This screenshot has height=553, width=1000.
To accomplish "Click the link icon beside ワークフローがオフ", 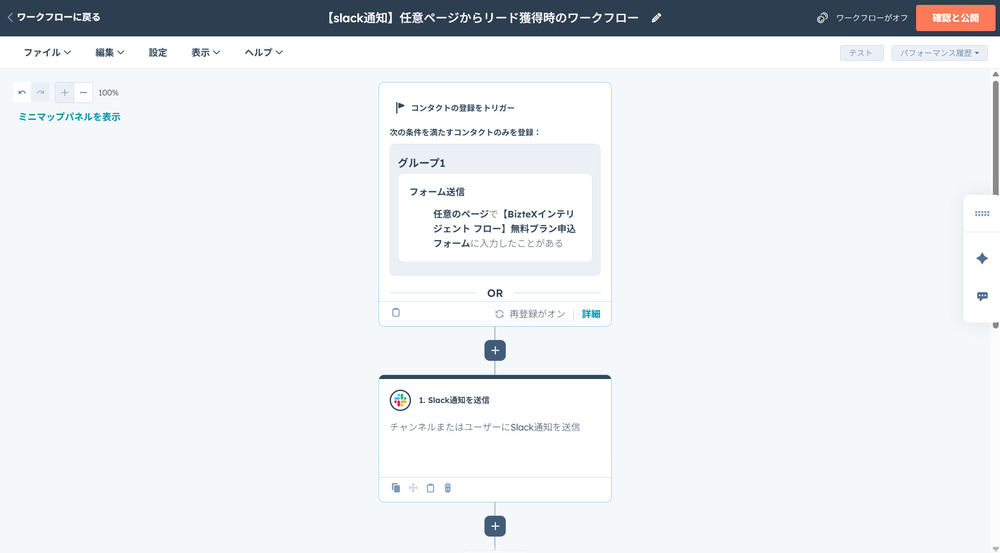I will pos(822,18).
